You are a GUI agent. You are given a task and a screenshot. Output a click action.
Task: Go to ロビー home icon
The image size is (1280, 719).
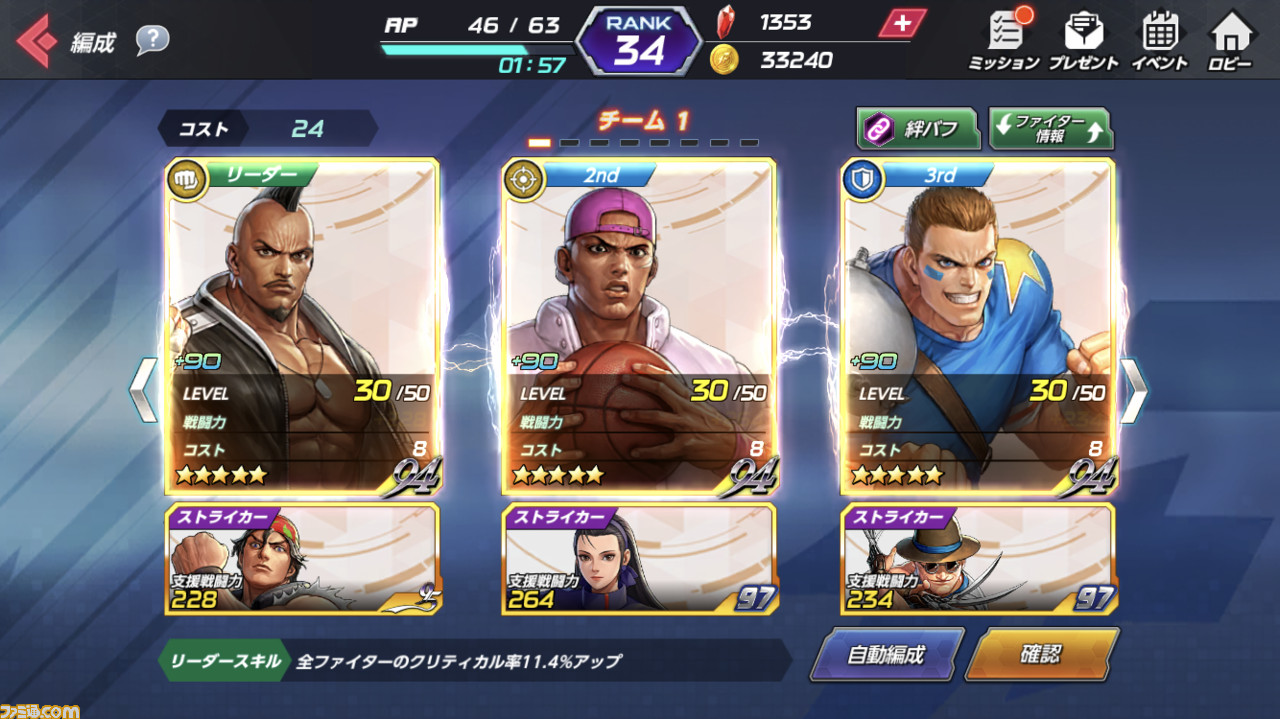pos(1230,40)
